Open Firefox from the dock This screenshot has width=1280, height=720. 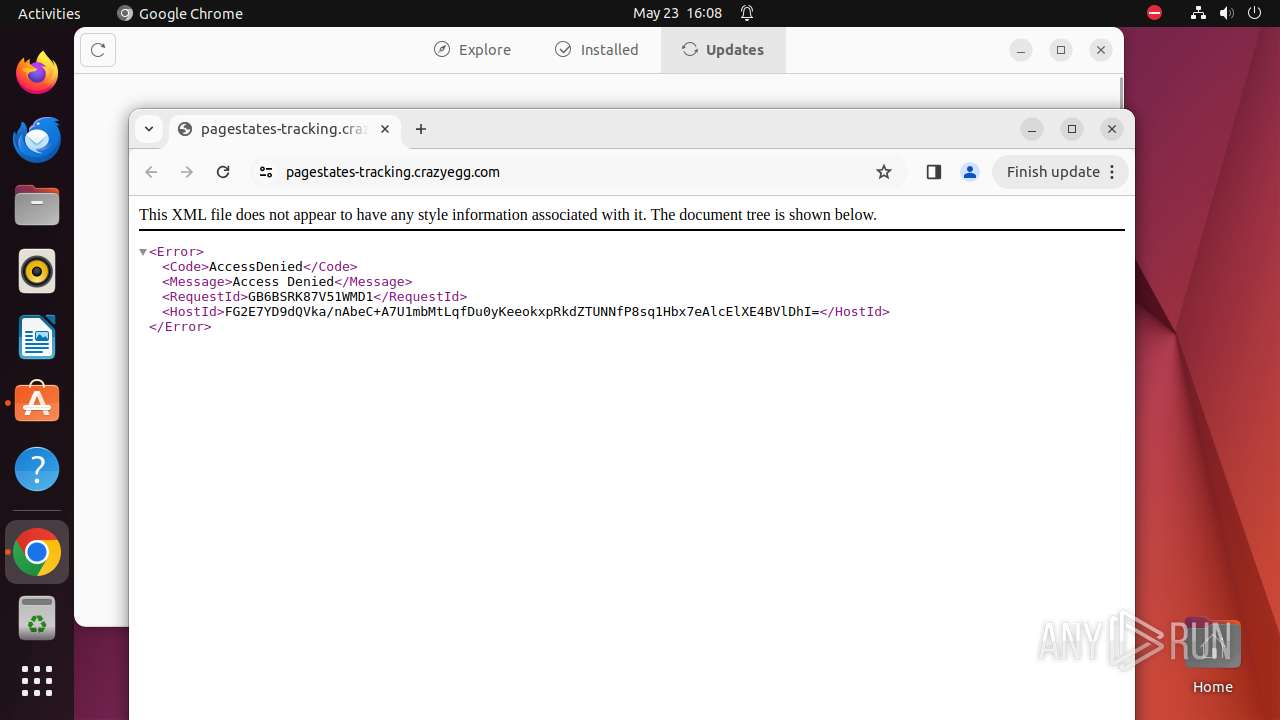tap(37, 73)
